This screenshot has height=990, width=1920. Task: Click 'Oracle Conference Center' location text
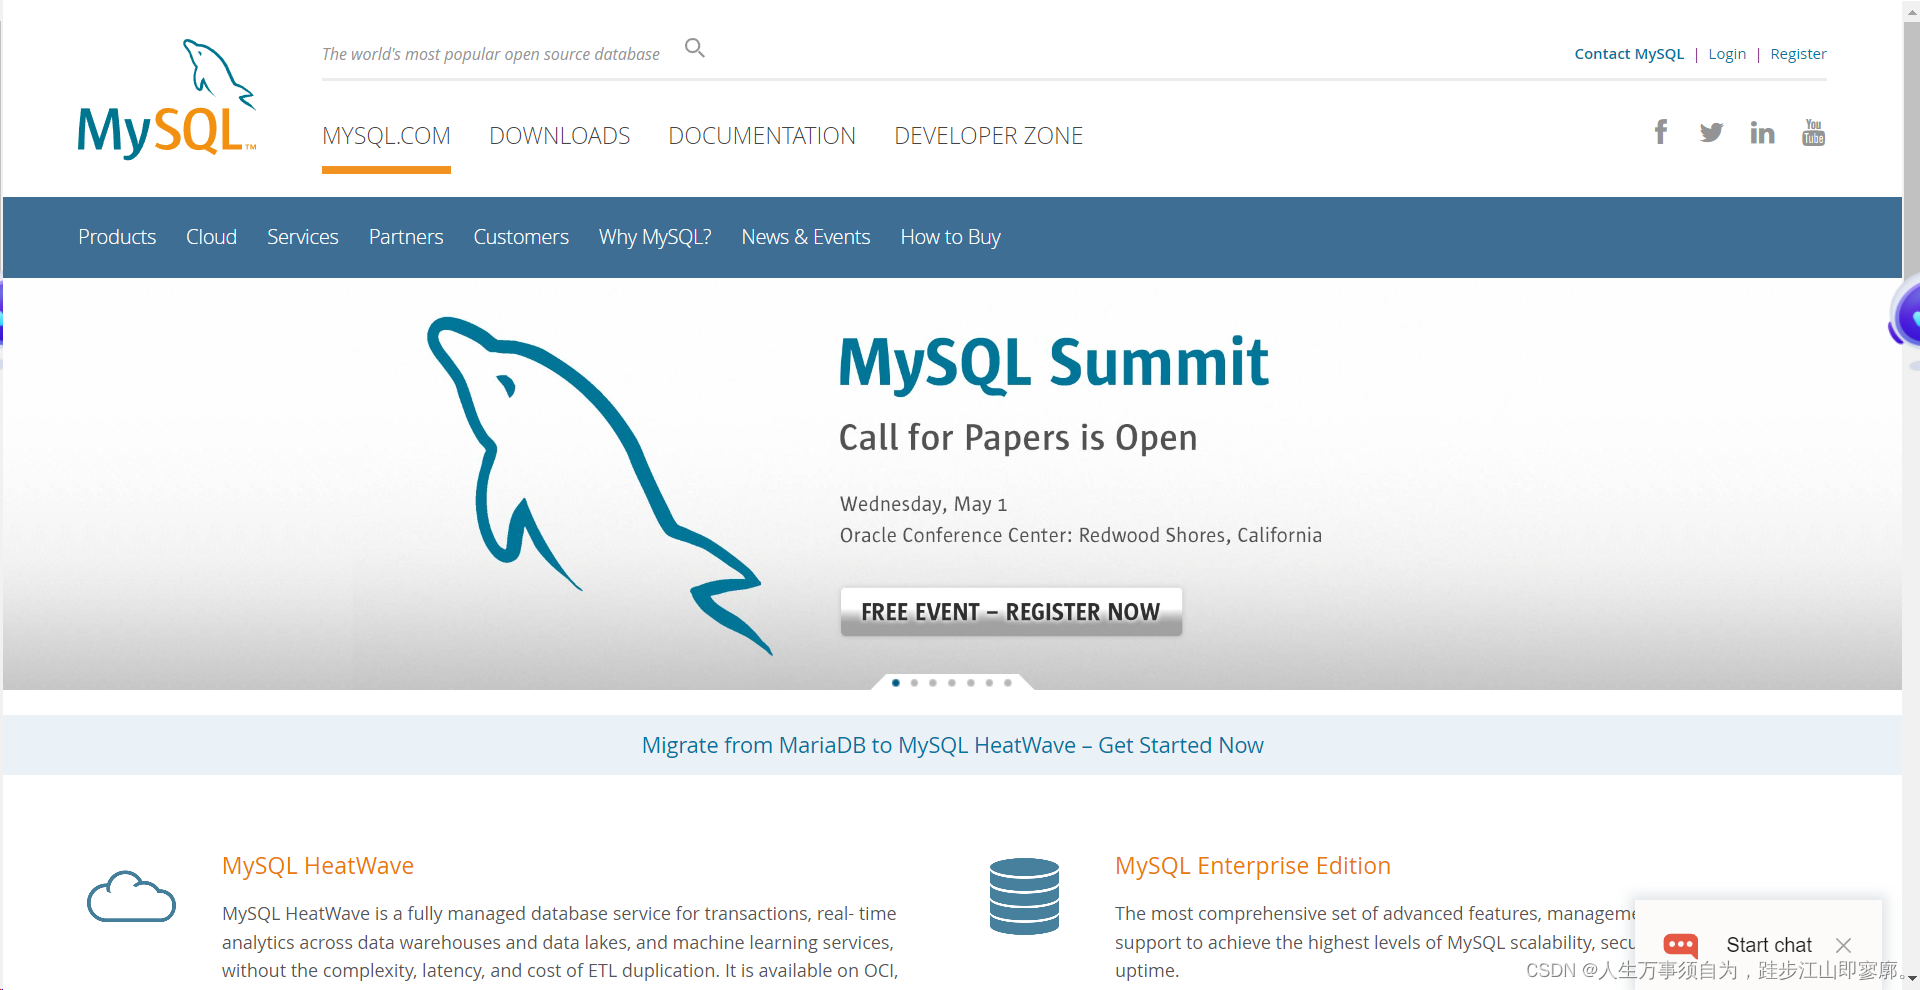(x=1081, y=535)
